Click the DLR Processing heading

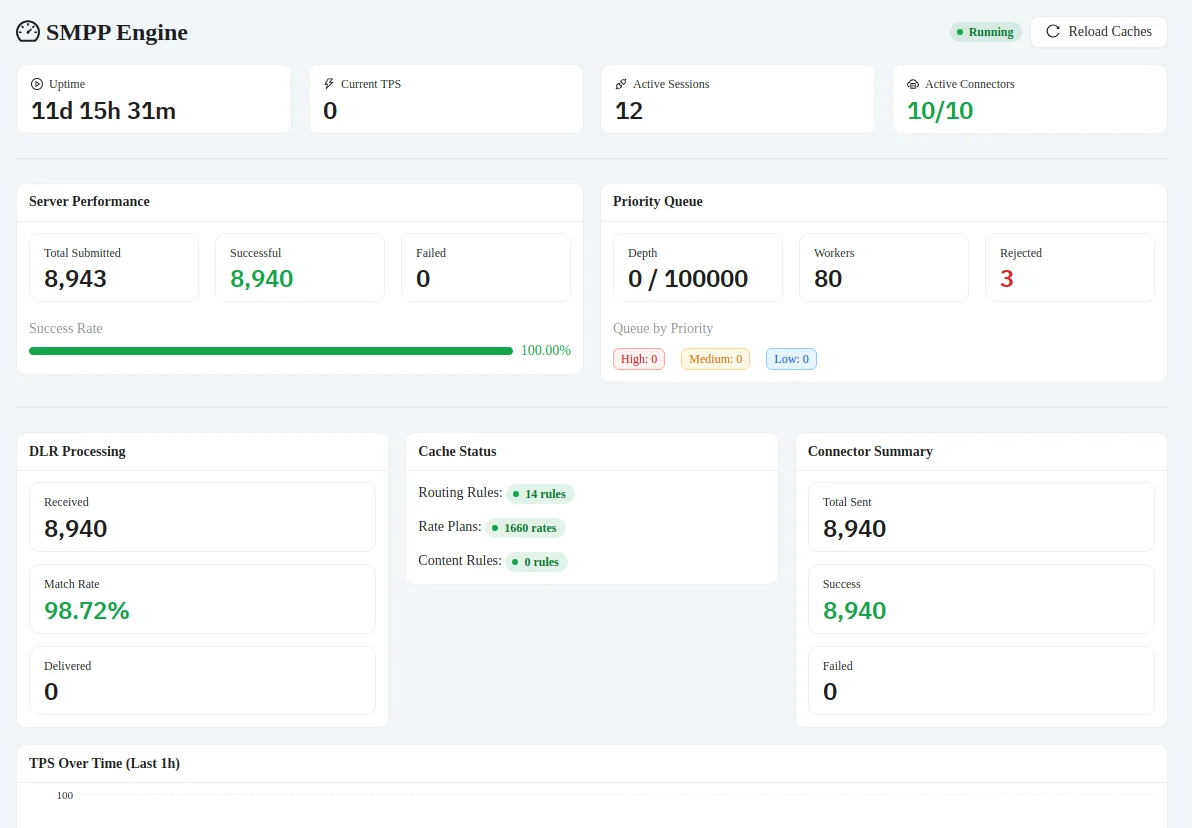77,452
